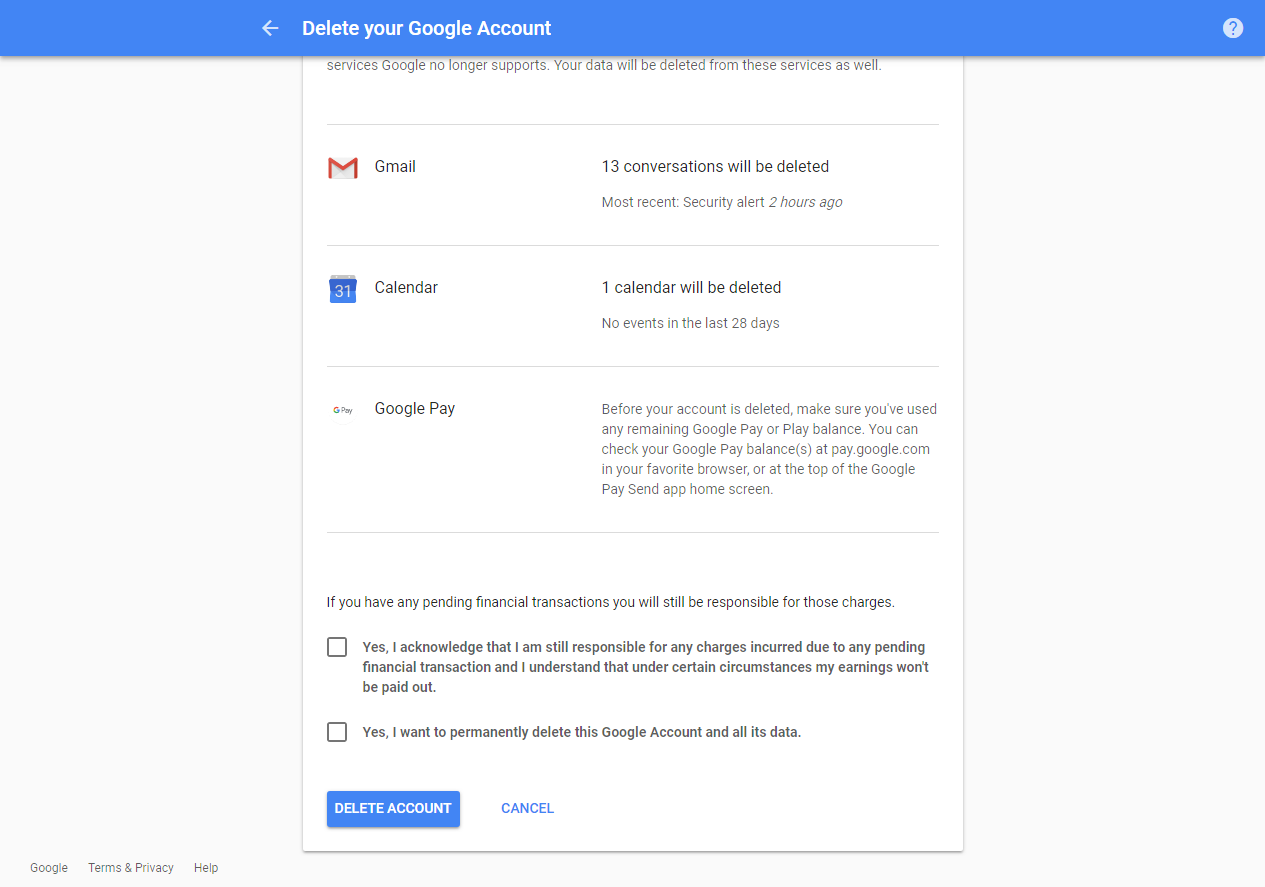Click the Gmail envelope icon
Image resolution: width=1265 pixels, height=887 pixels.
[x=343, y=167]
